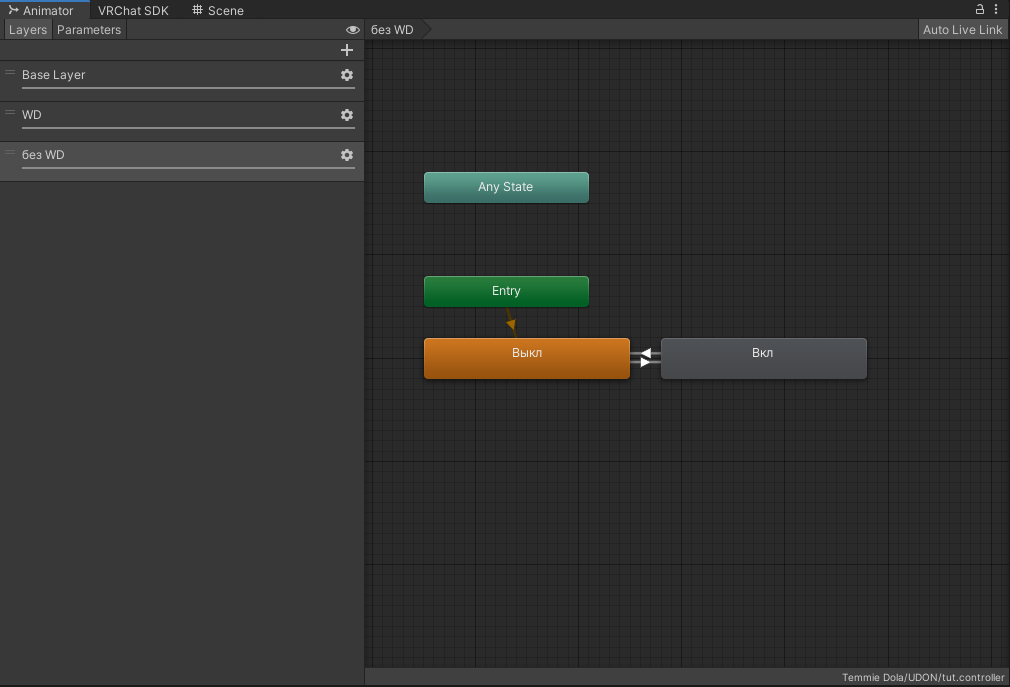This screenshot has height=687, width=1010.
Task: Open settings gear for WD layer
Action: point(347,115)
